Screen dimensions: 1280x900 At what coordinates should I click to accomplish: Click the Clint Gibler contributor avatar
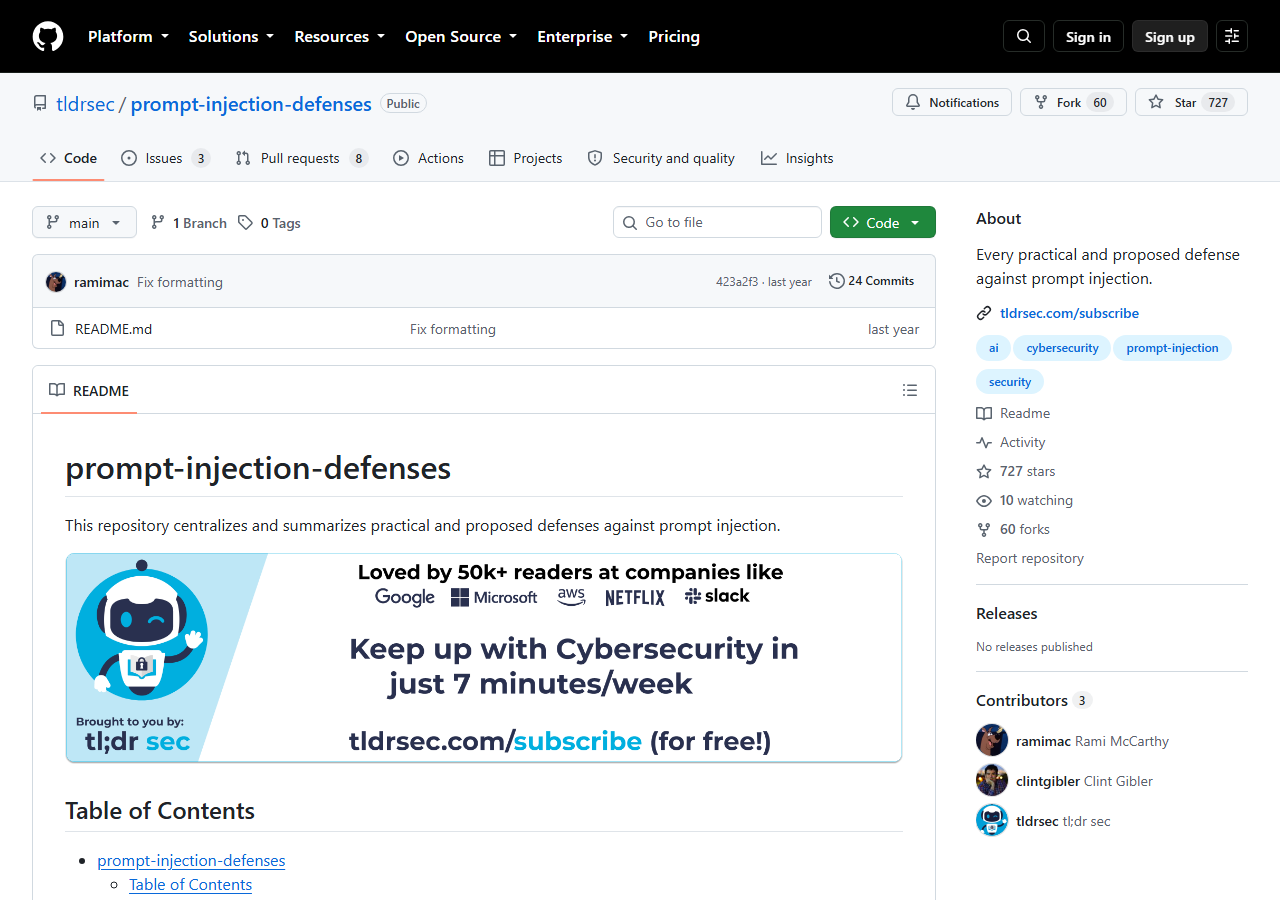click(x=992, y=781)
